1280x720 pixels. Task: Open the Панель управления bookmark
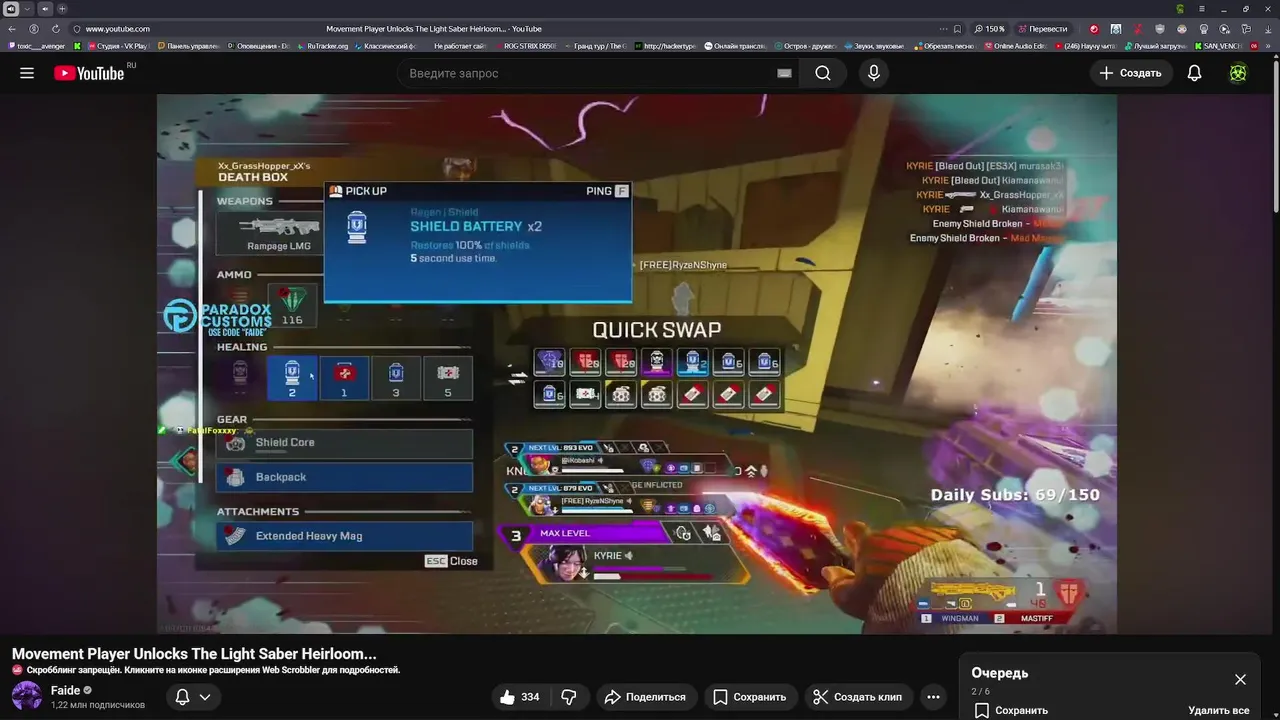point(187,46)
